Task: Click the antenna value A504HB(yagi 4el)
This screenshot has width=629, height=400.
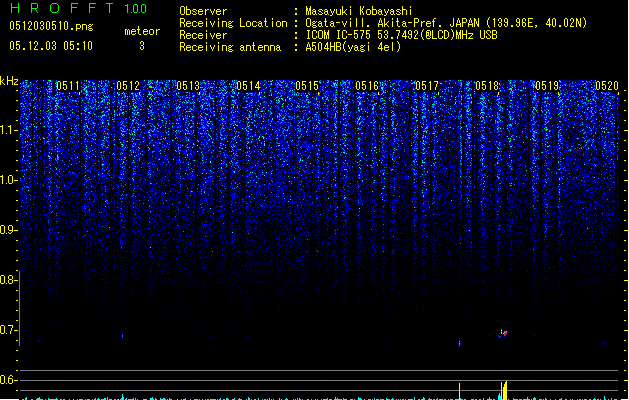Action: pos(353,47)
